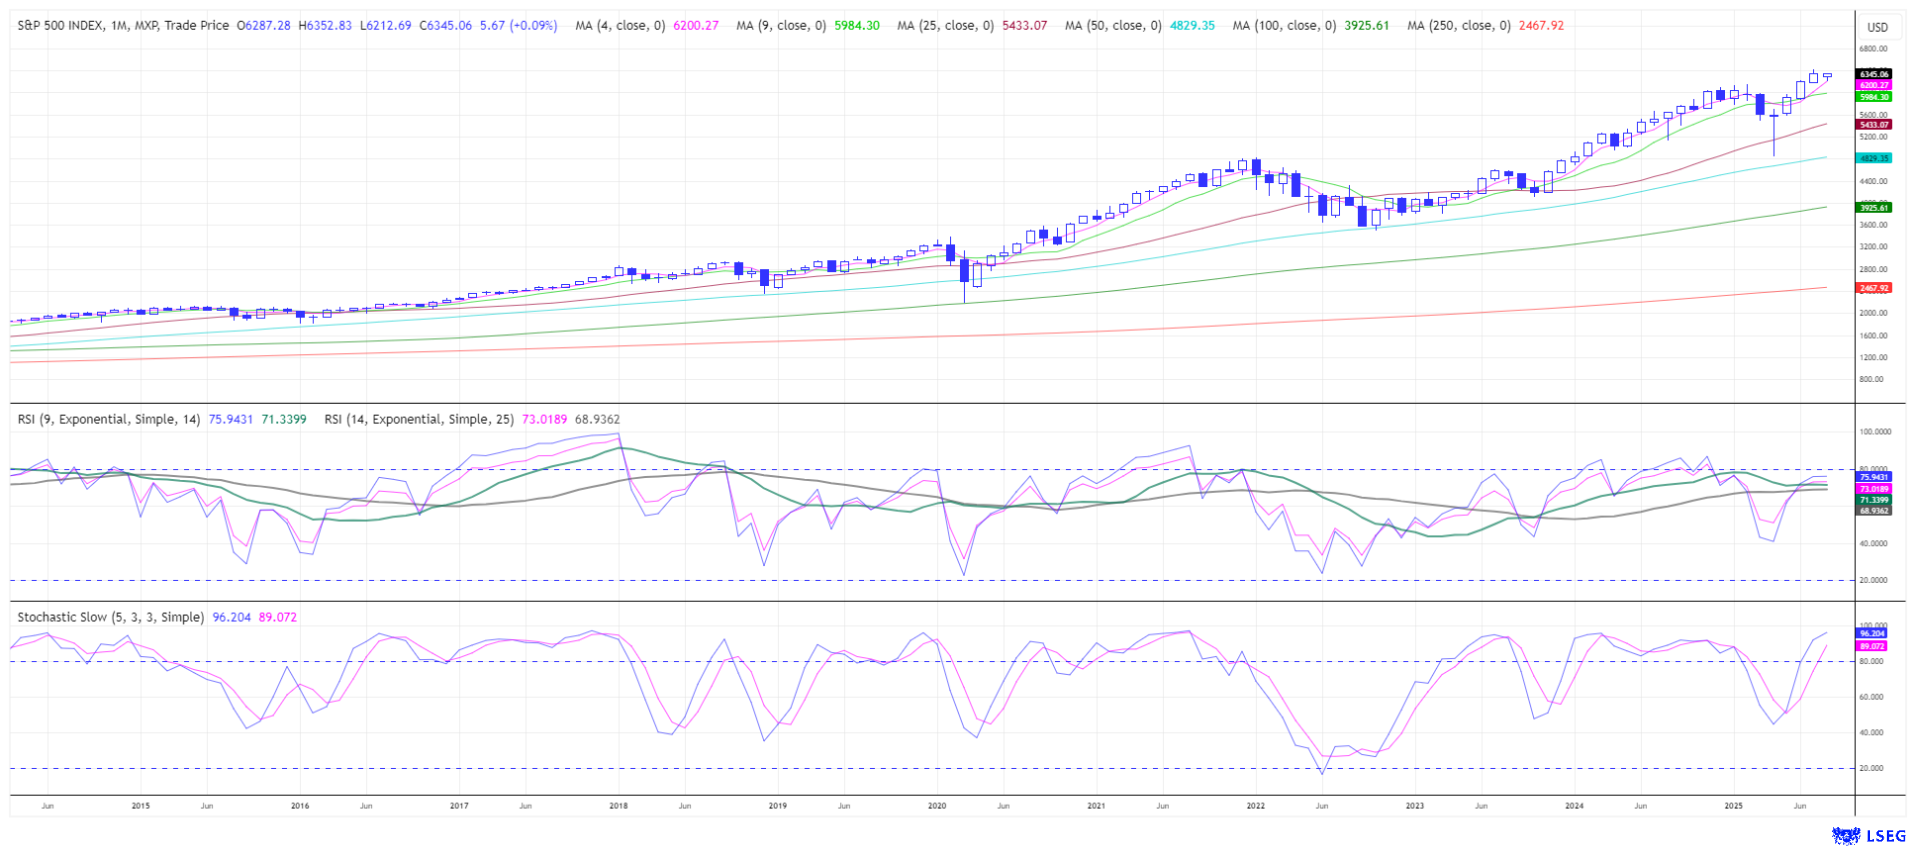Click the RSI (9, Exponential, Simple, 14) label

[x=108, y=419]
